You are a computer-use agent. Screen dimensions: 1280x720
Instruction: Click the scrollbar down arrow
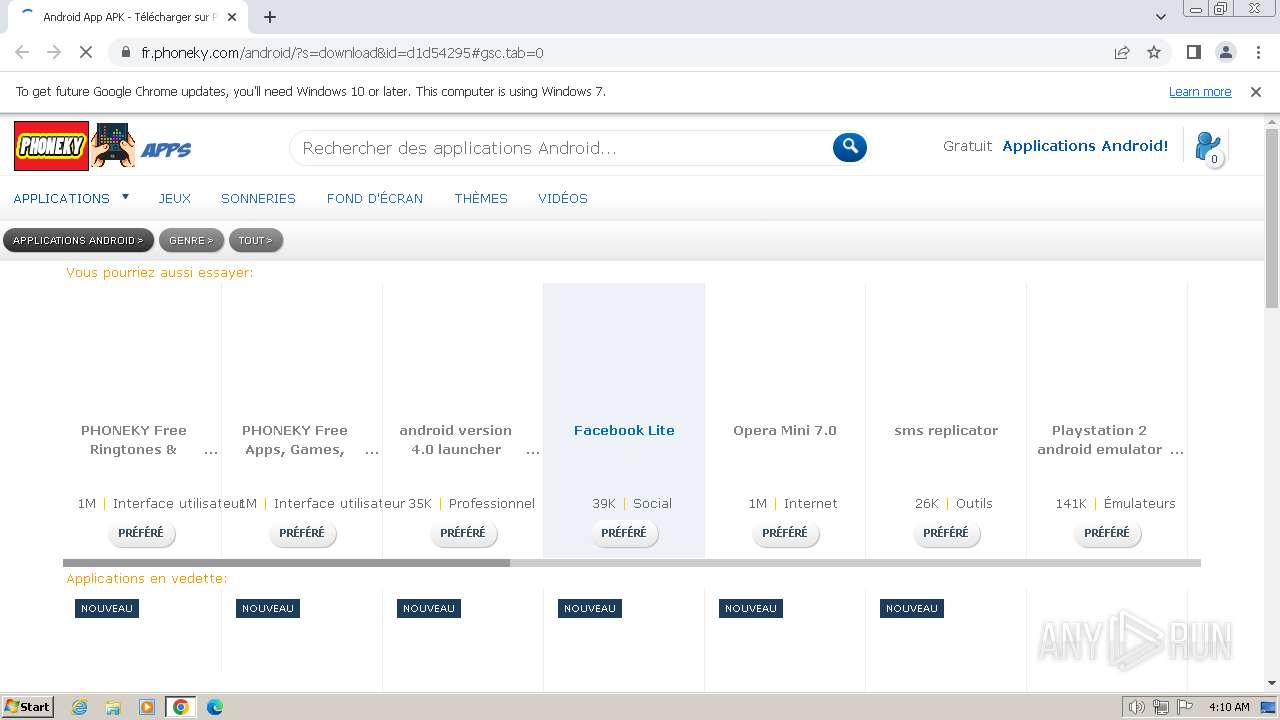point(1272,683)
